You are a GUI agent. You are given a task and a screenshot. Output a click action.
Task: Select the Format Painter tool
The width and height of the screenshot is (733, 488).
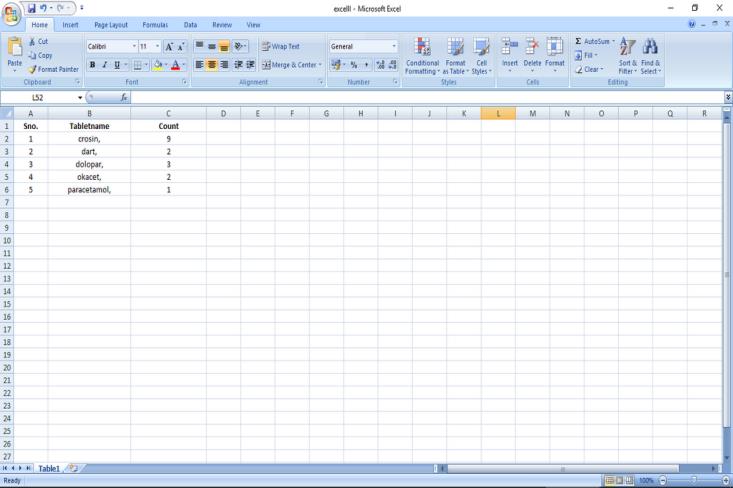point(55,69)
